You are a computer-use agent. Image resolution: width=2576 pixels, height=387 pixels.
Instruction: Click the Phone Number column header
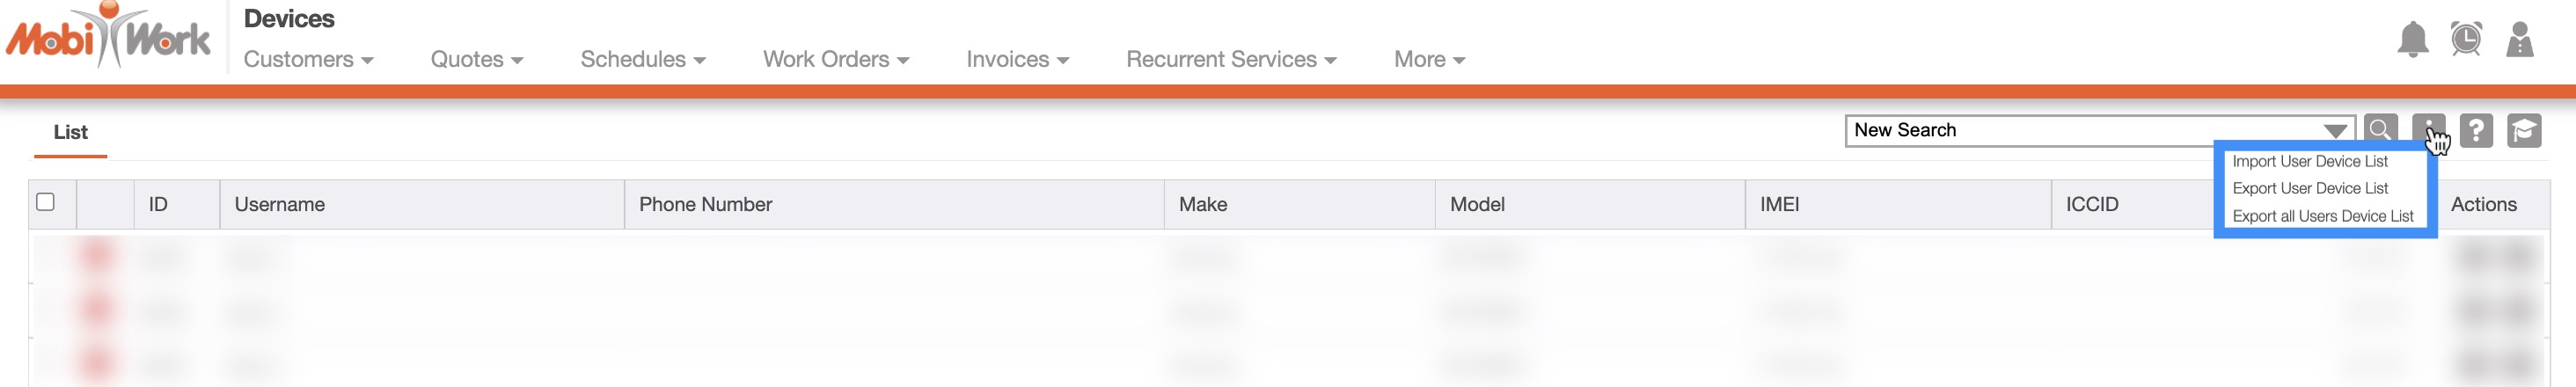(705, 205)
